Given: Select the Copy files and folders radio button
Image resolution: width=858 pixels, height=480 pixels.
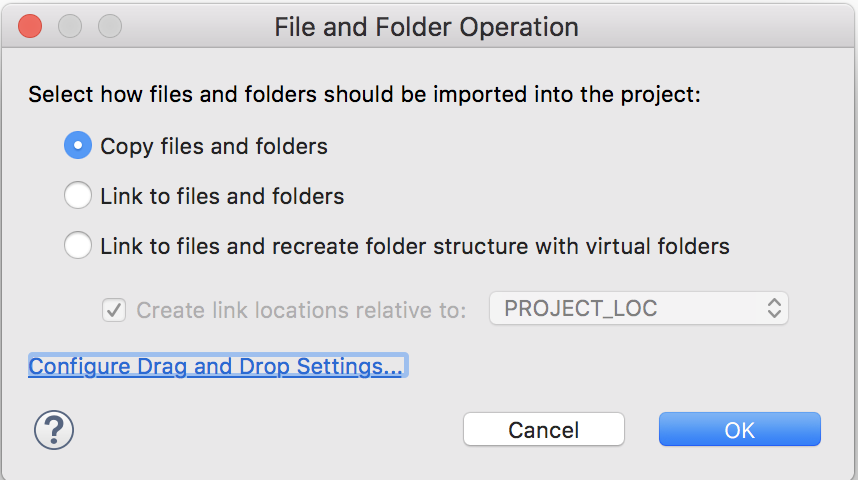Looking at the screenshot, I should click(x=78, y=146).
